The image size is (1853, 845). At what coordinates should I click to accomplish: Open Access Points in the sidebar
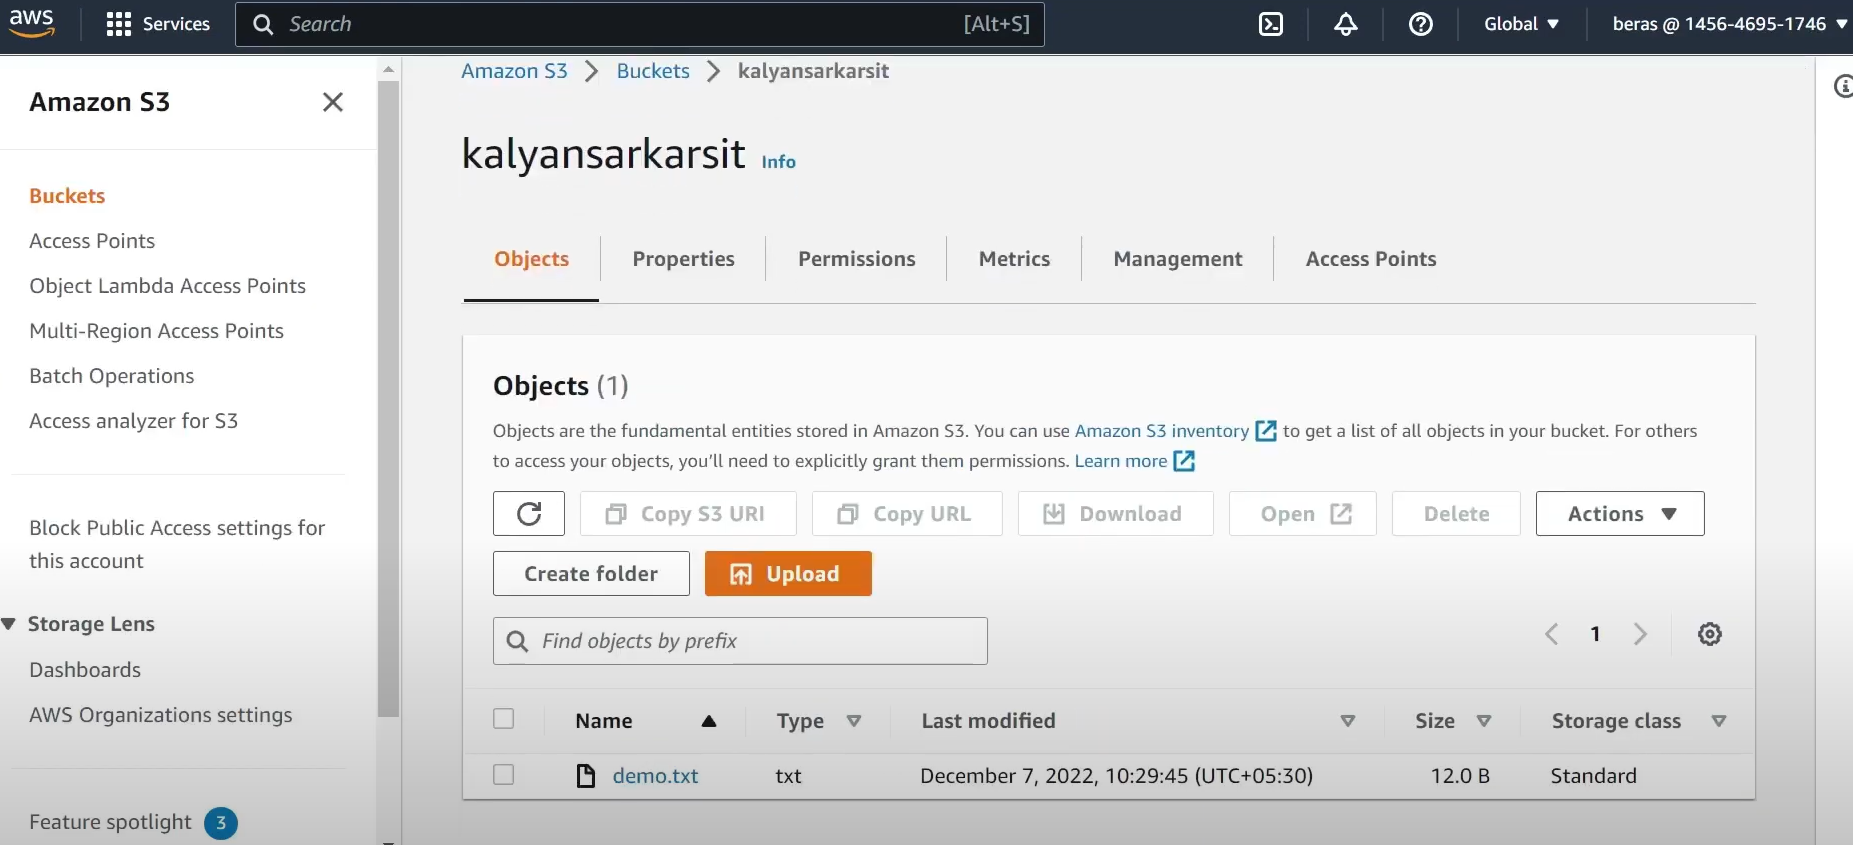point(92,241)
